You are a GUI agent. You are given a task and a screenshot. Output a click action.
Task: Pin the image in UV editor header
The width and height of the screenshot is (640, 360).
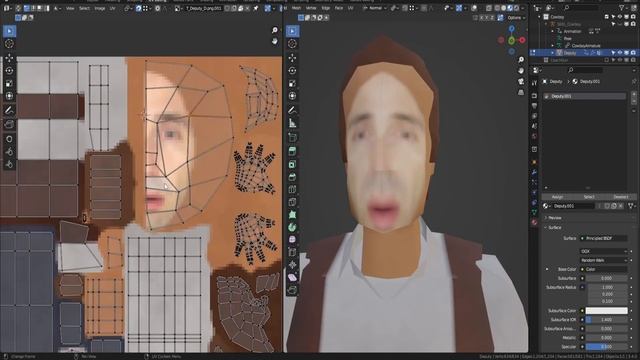pos(256,8)
